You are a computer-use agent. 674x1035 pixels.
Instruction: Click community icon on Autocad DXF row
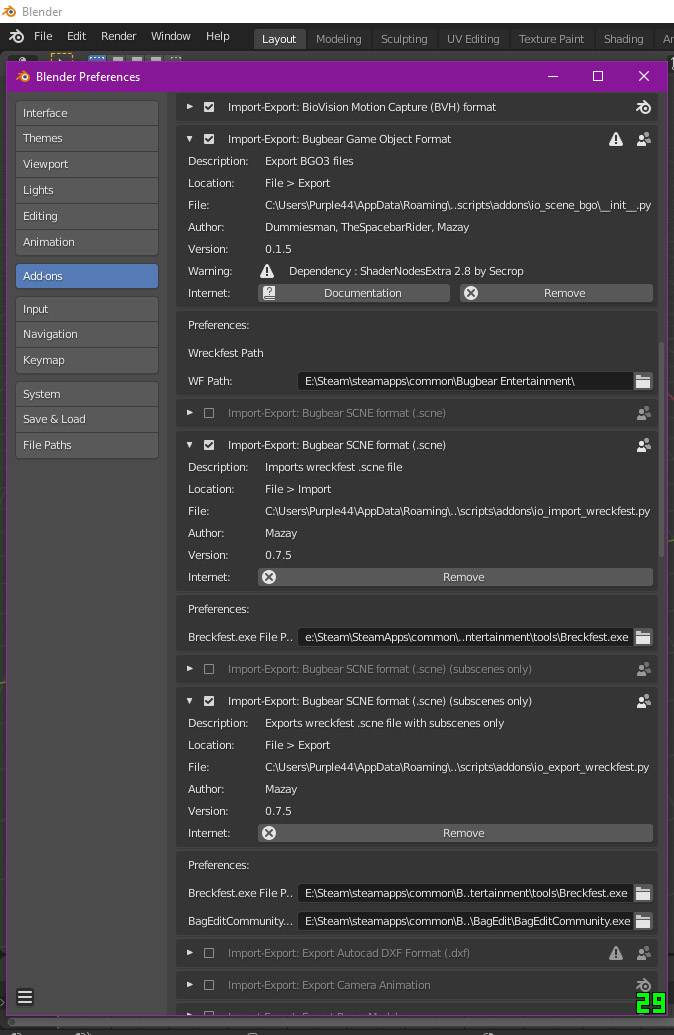tap(643, 953)
